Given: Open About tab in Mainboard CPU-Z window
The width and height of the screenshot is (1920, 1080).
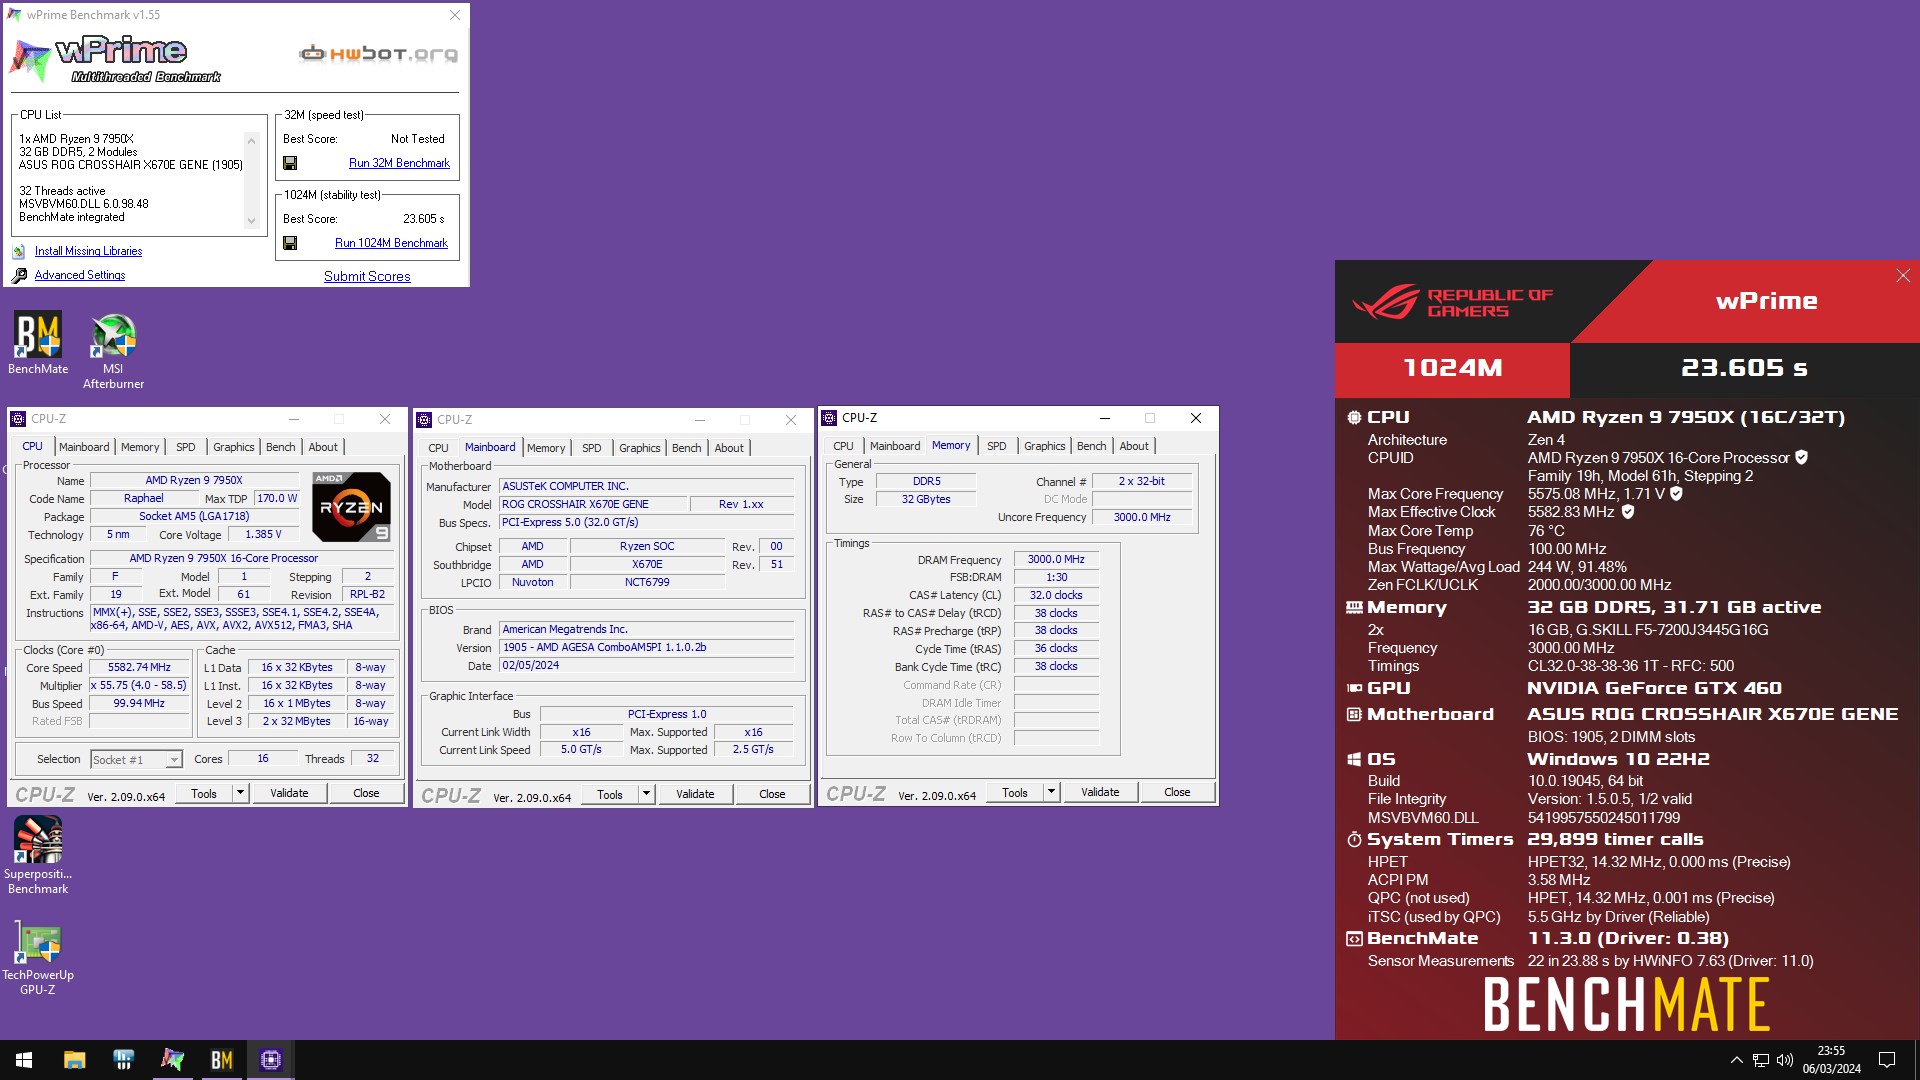Looking at the screenshot, I should pyautogui.click(x=729, y=448).
